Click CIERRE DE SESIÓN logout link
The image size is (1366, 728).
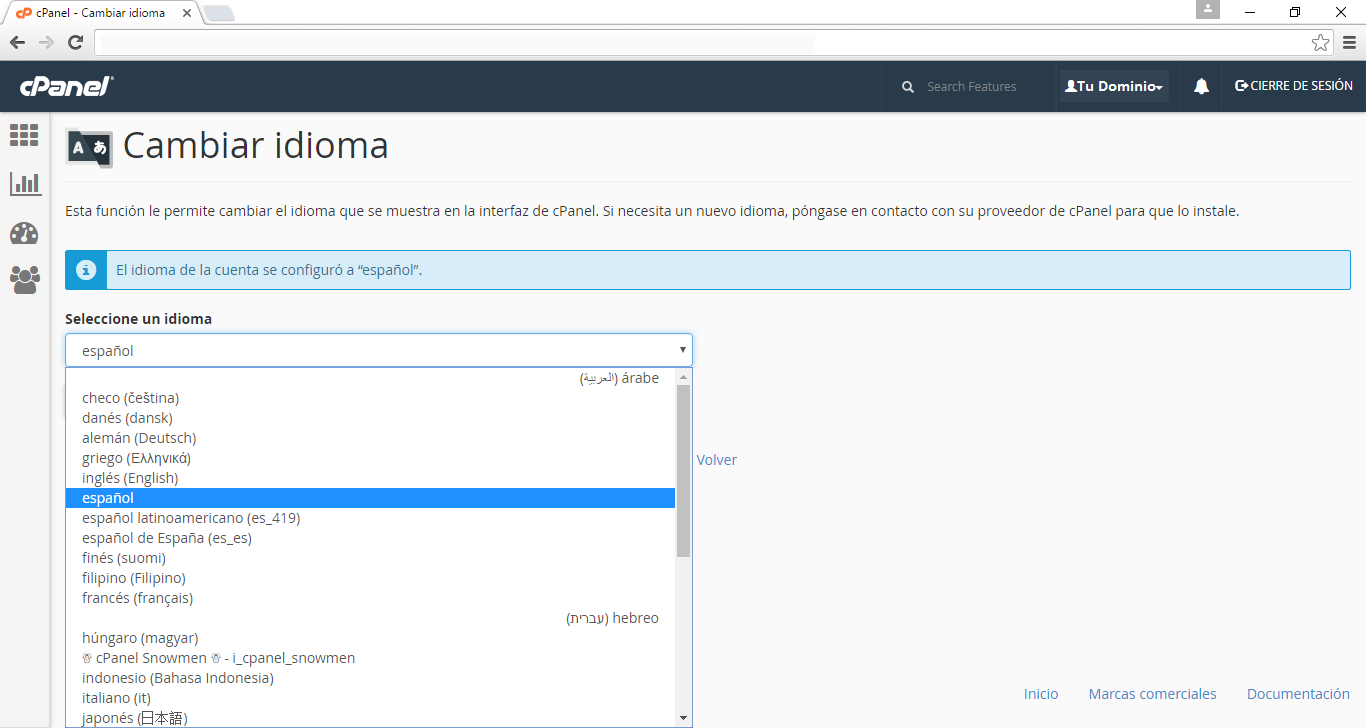pyautogui.click(x=1294, y=87)
